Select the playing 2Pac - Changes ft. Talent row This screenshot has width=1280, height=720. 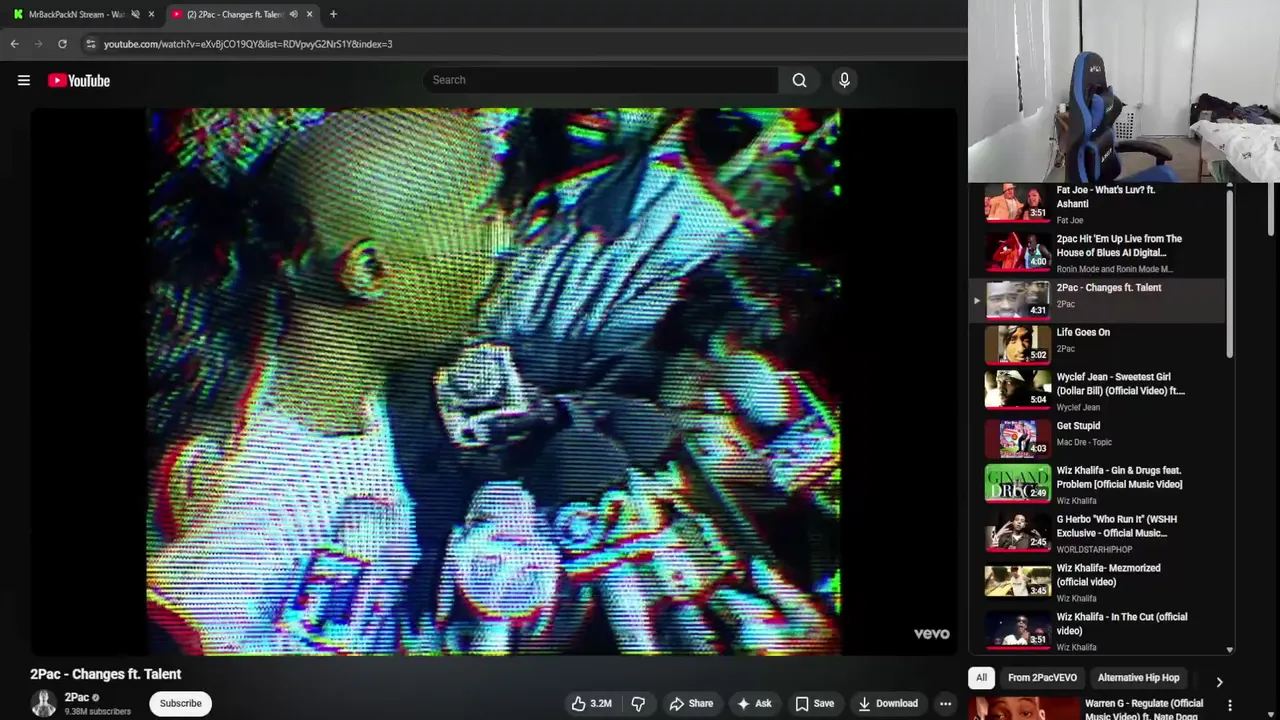click(1098, 300)
